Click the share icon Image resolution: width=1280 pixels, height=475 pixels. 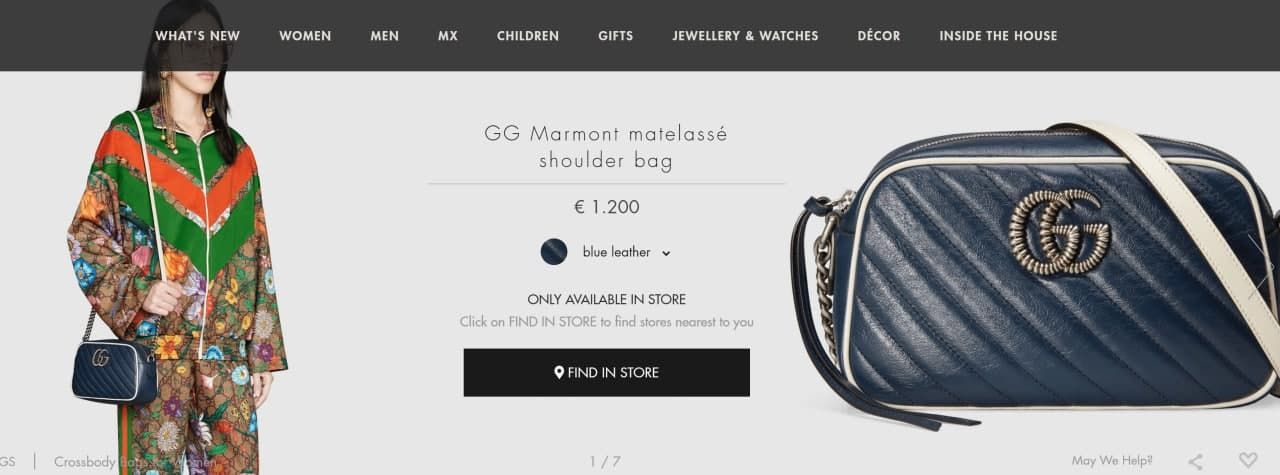(x=1195, y=461)
